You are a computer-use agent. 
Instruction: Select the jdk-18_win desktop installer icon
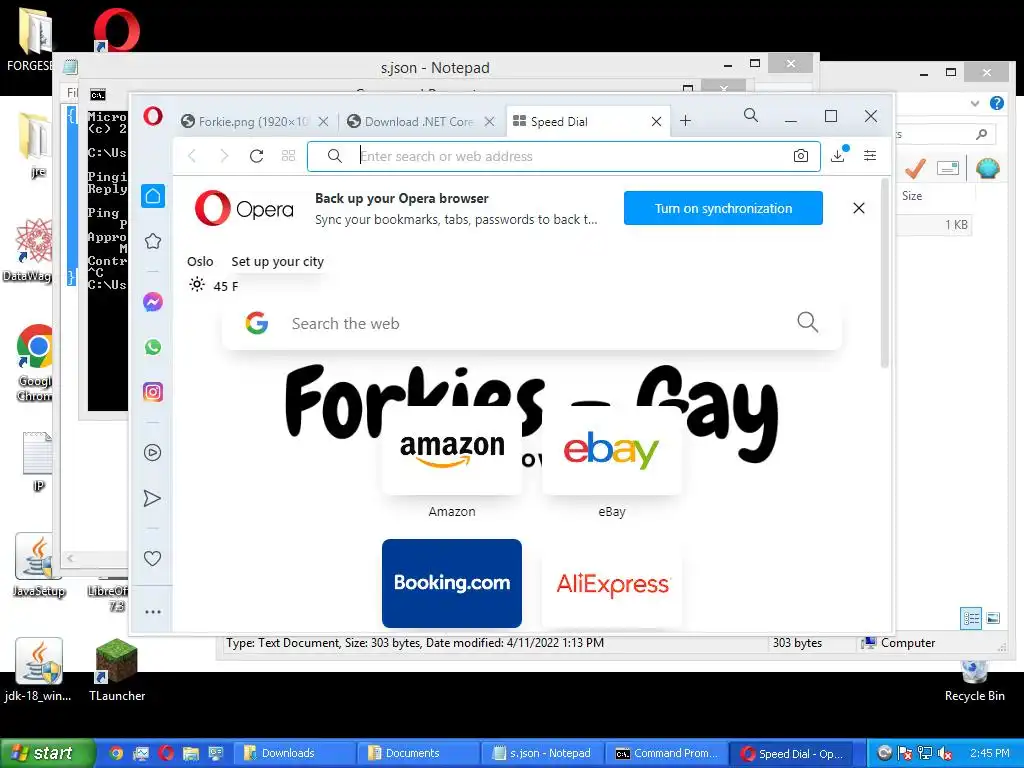[38, 670]
